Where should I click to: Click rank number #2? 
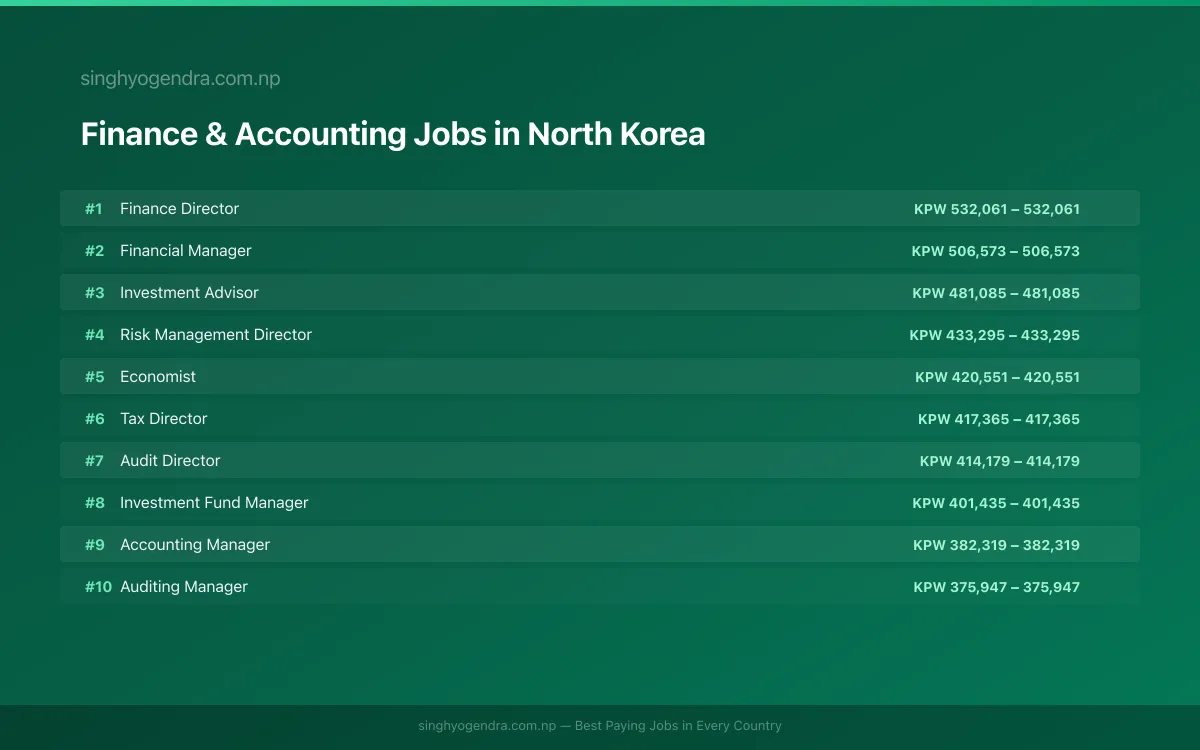[x=94, y=251]
